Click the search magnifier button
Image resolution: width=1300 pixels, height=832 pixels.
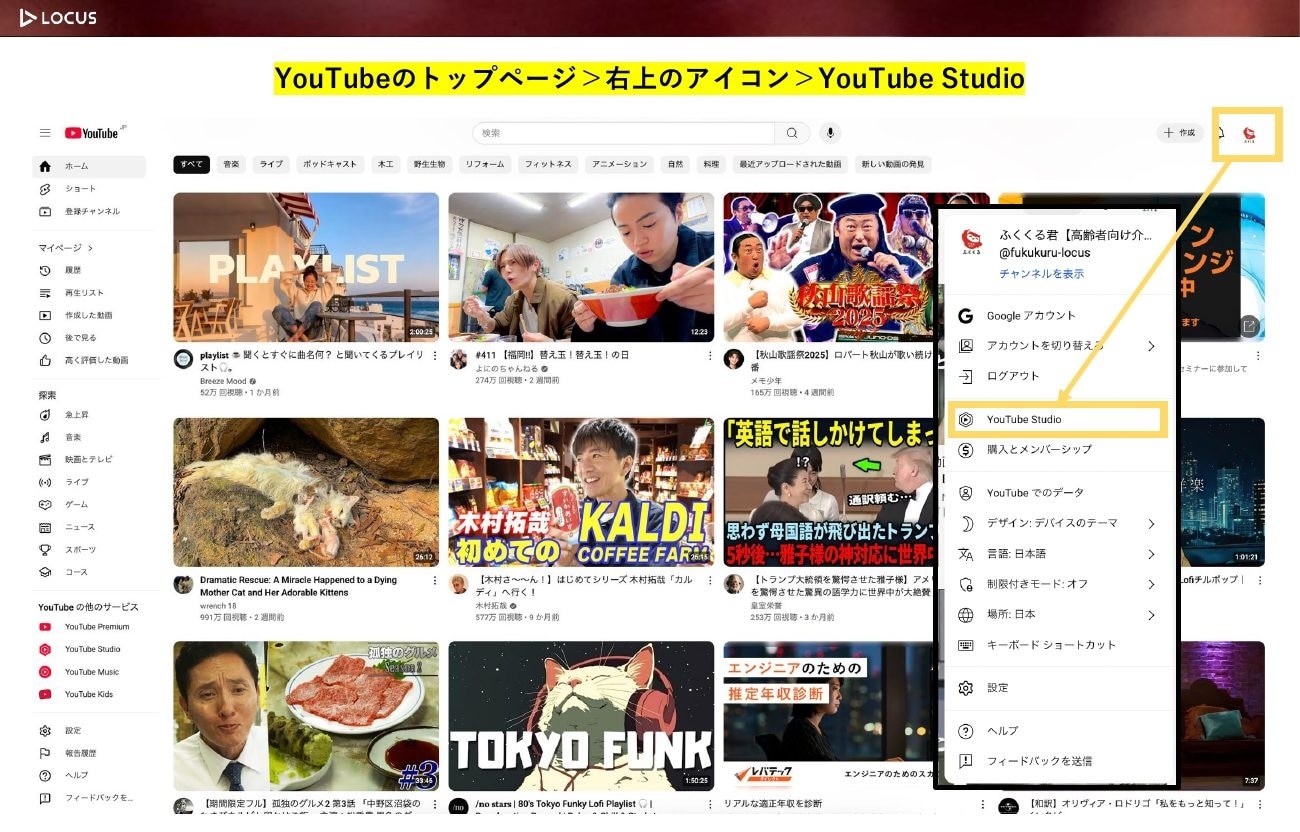tap(791, 133)
